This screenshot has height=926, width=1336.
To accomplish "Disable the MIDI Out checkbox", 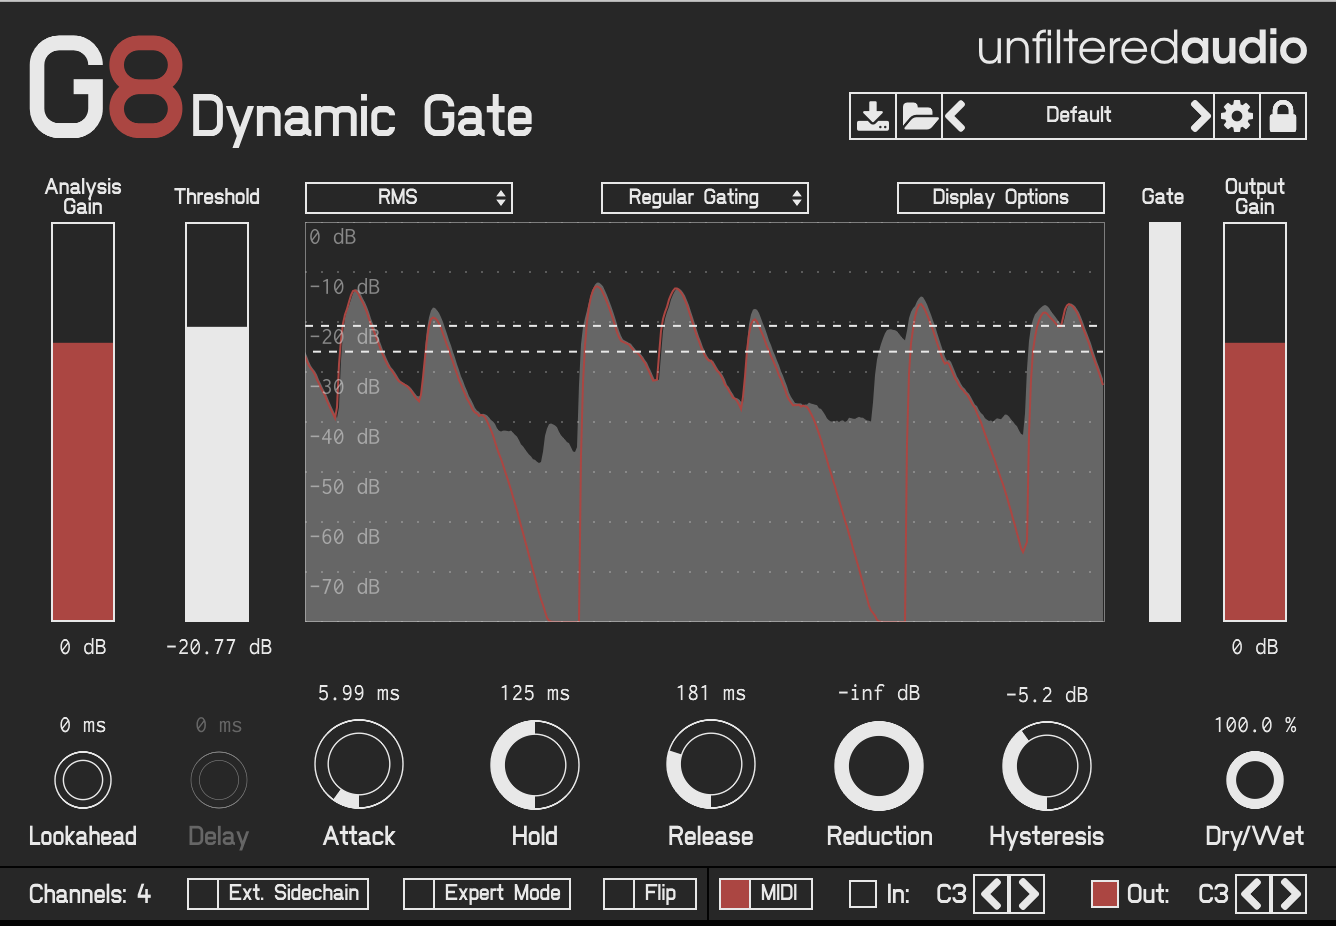I will pos(1105,894).
